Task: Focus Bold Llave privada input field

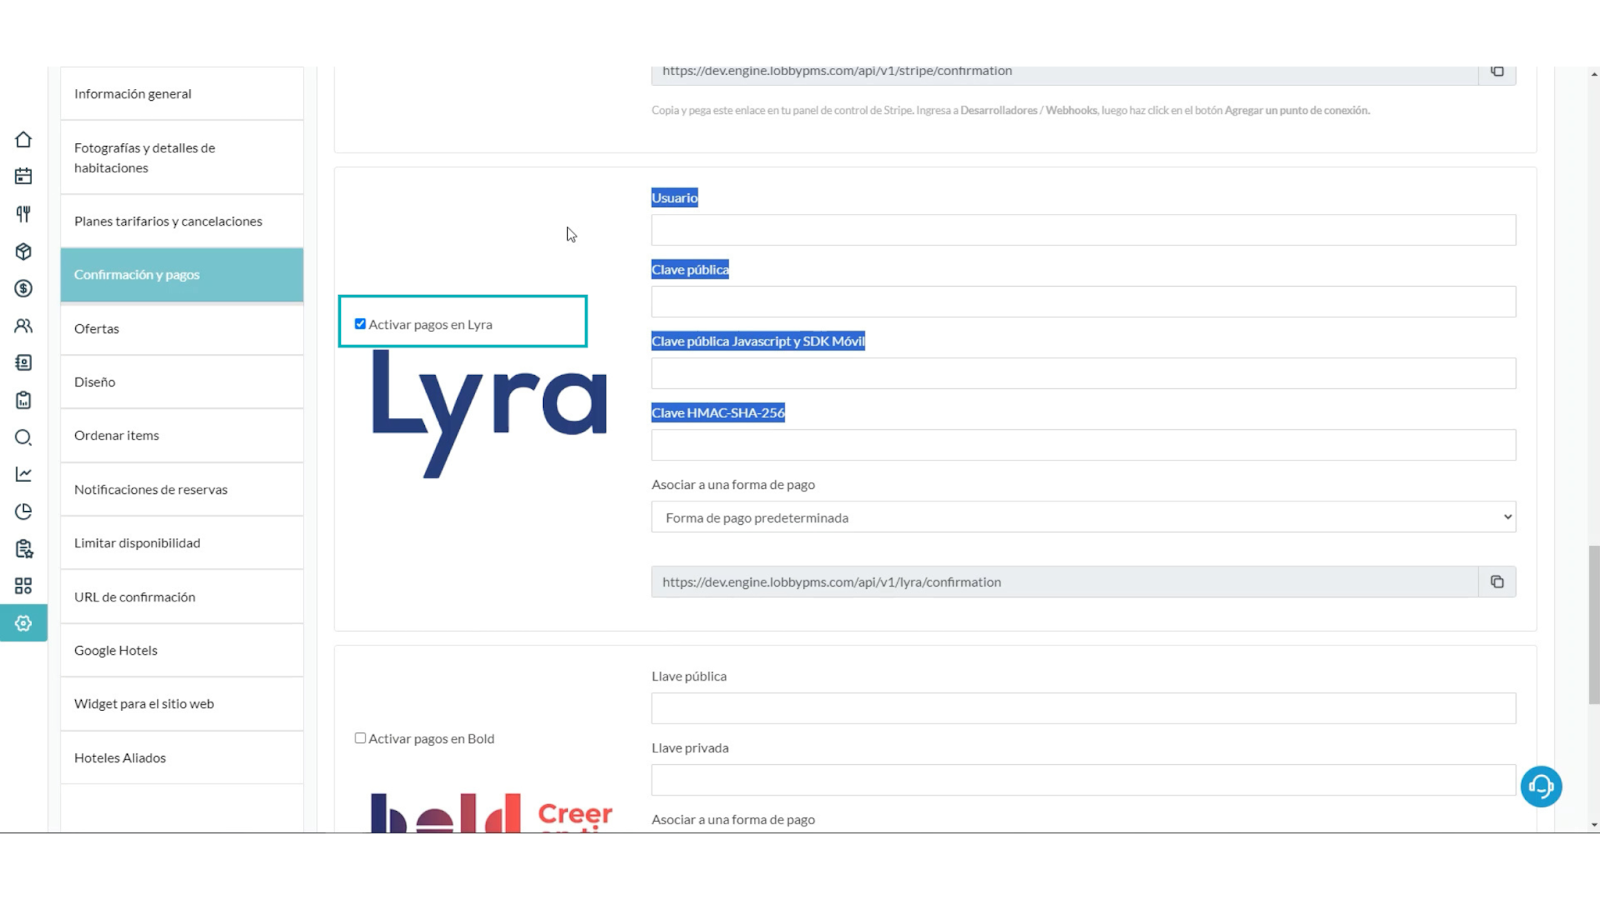Action: pos(1083,780)
